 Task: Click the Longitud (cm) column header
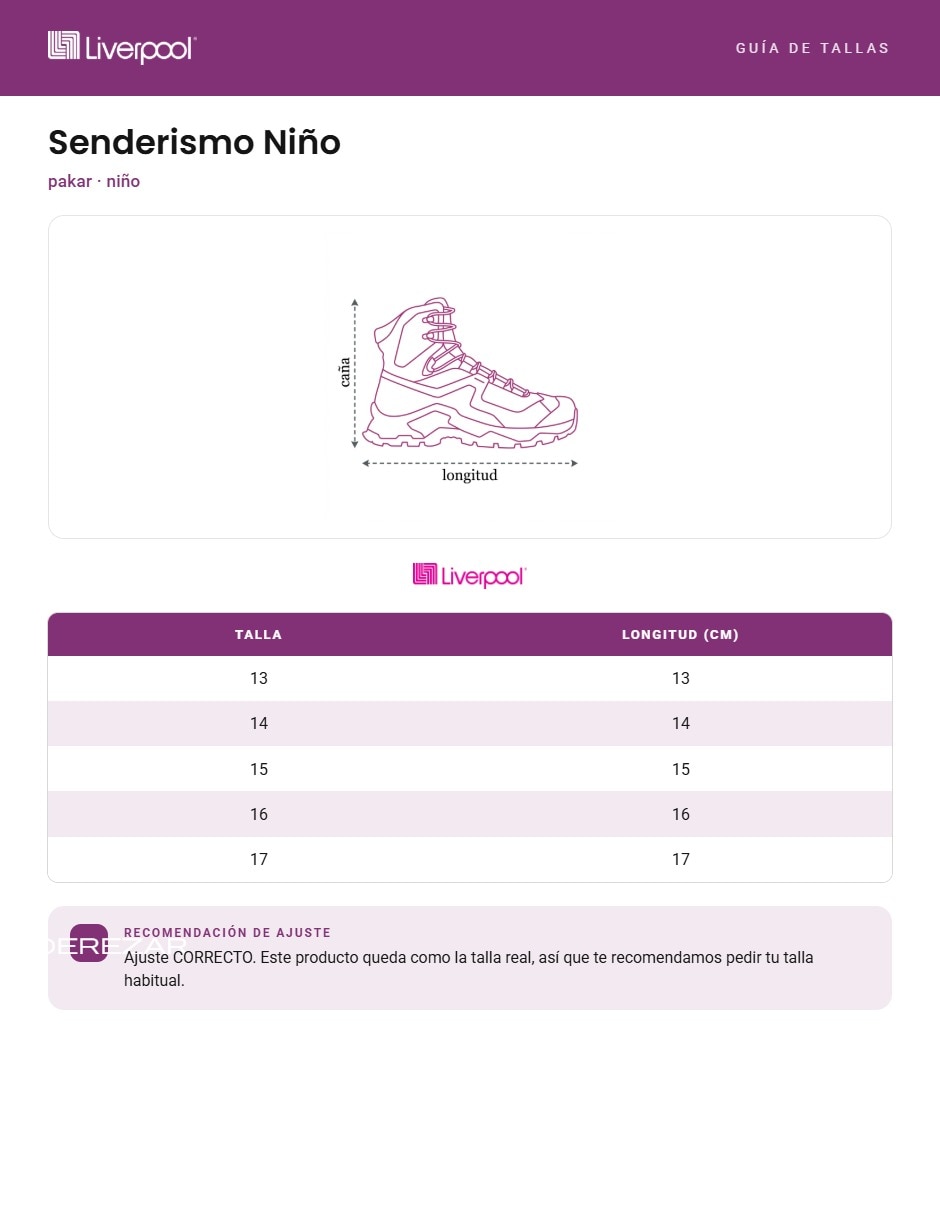(680, 634)
